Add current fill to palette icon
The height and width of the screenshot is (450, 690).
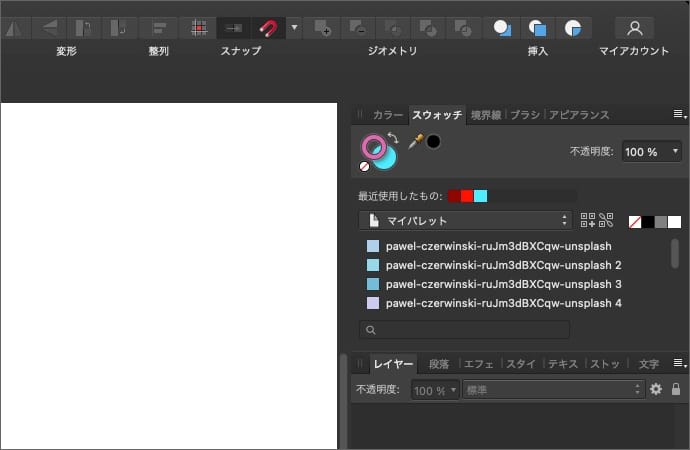[x=587, y=220]
